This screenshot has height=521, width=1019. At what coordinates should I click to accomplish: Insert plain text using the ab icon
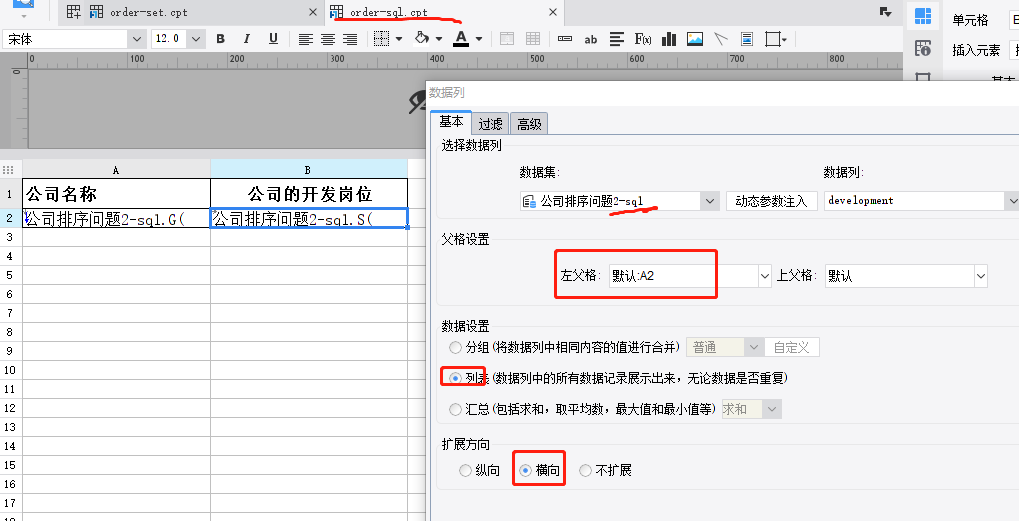(590, 40)
